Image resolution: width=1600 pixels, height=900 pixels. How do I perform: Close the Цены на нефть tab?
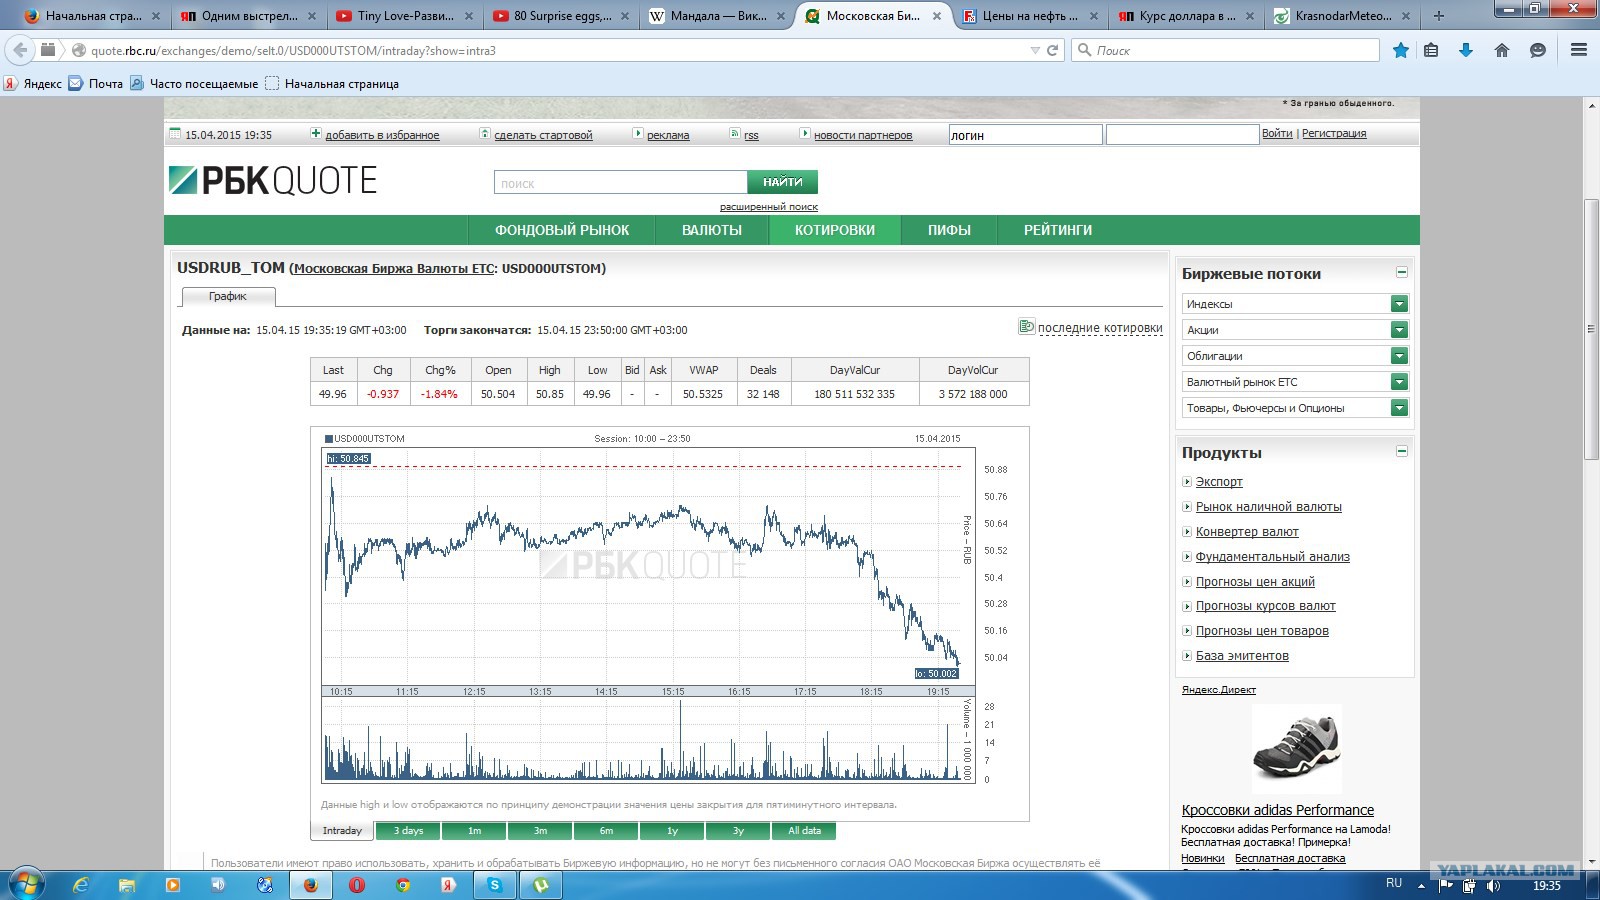click(x=1093, y=16)
